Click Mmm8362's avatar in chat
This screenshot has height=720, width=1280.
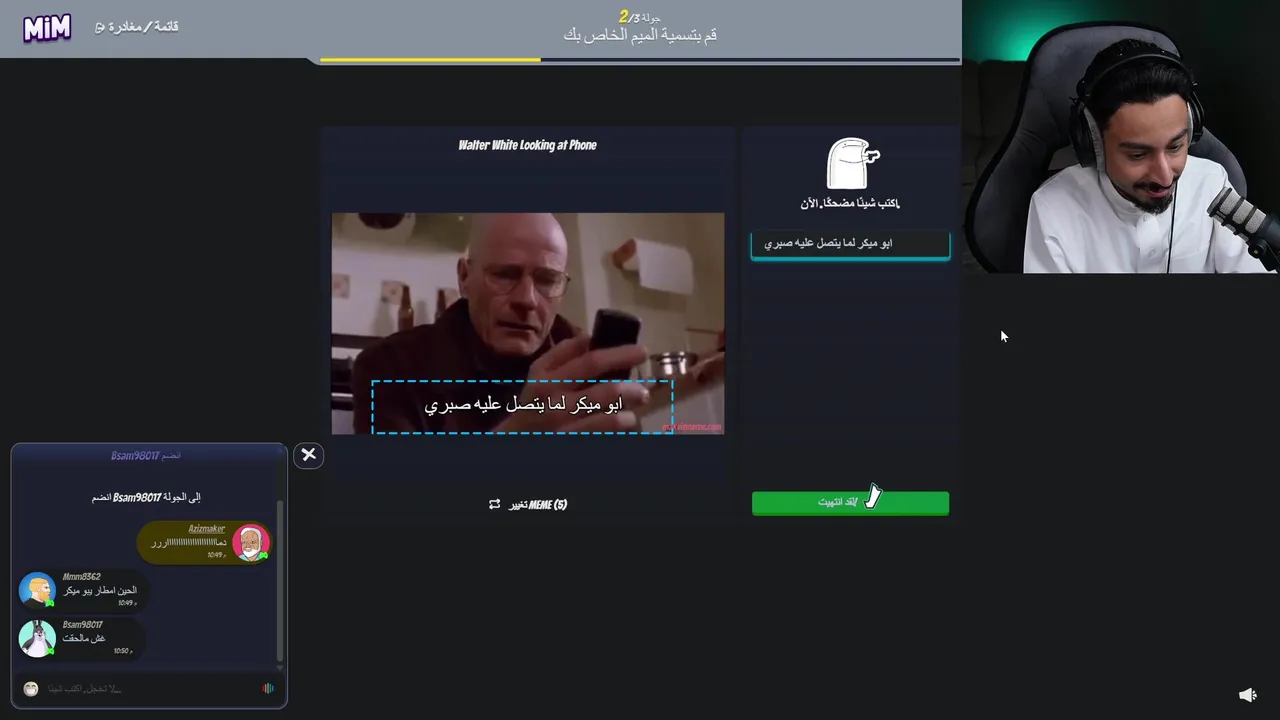click(37, 590)
